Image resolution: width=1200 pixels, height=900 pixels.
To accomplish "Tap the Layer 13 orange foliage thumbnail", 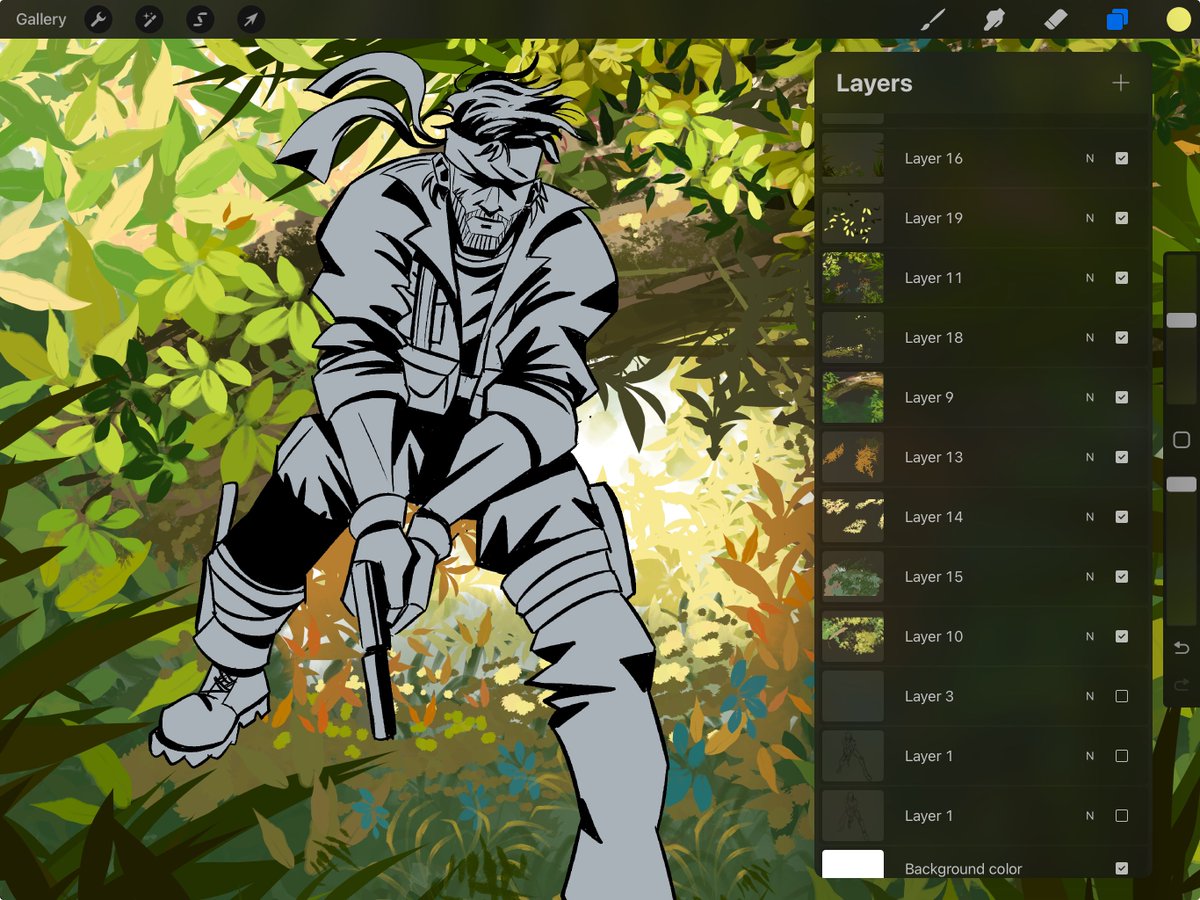I will pyautogui.click(x=853, y=457).
